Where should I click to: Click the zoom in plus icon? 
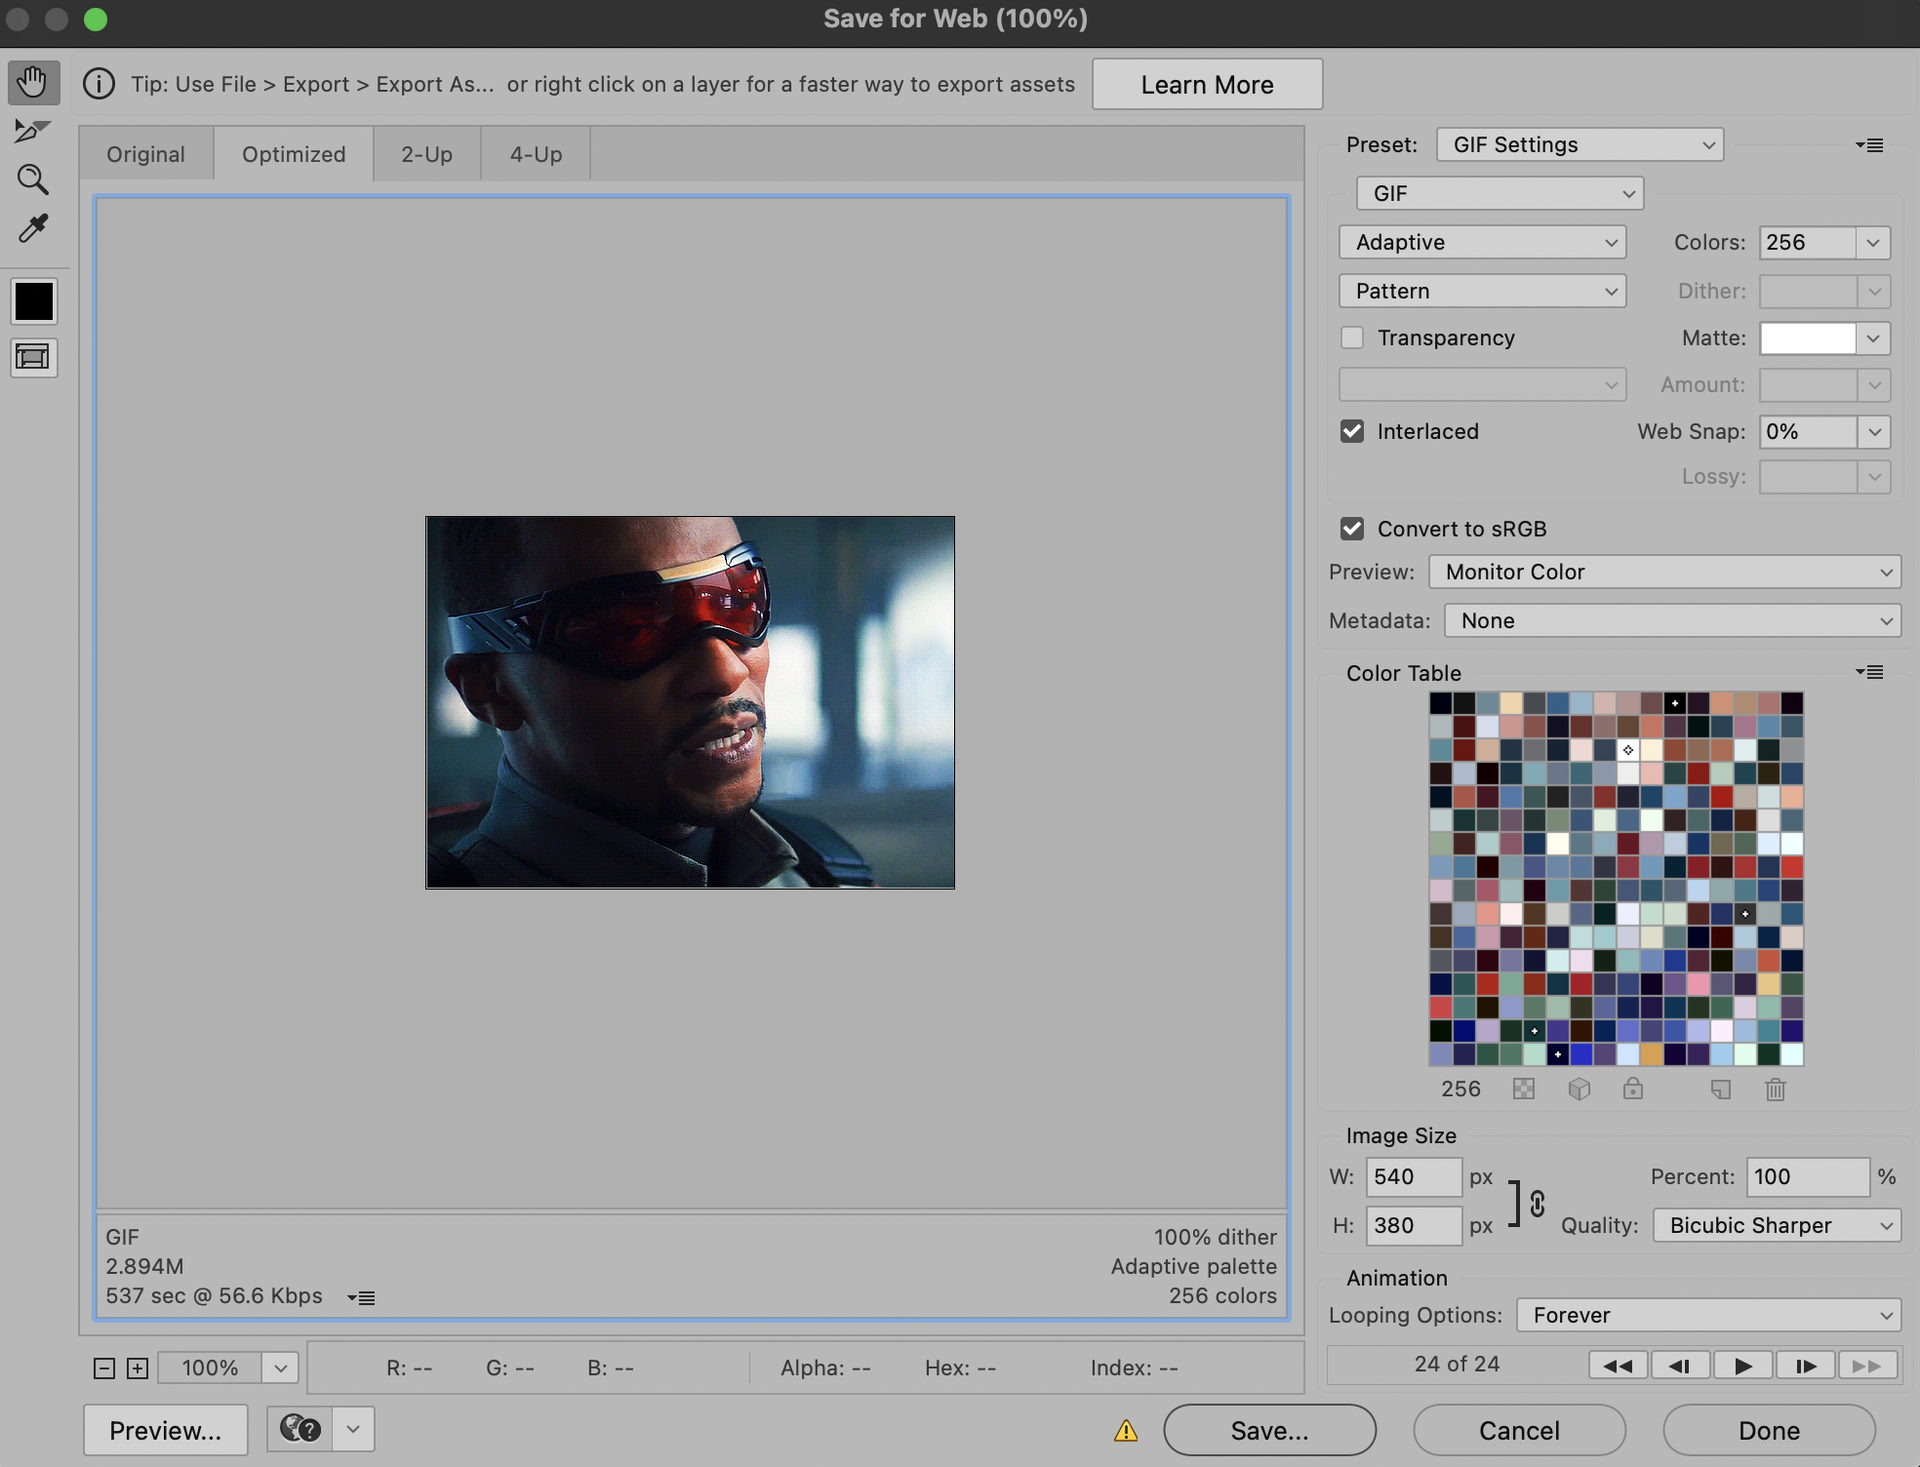[138, 1368]
